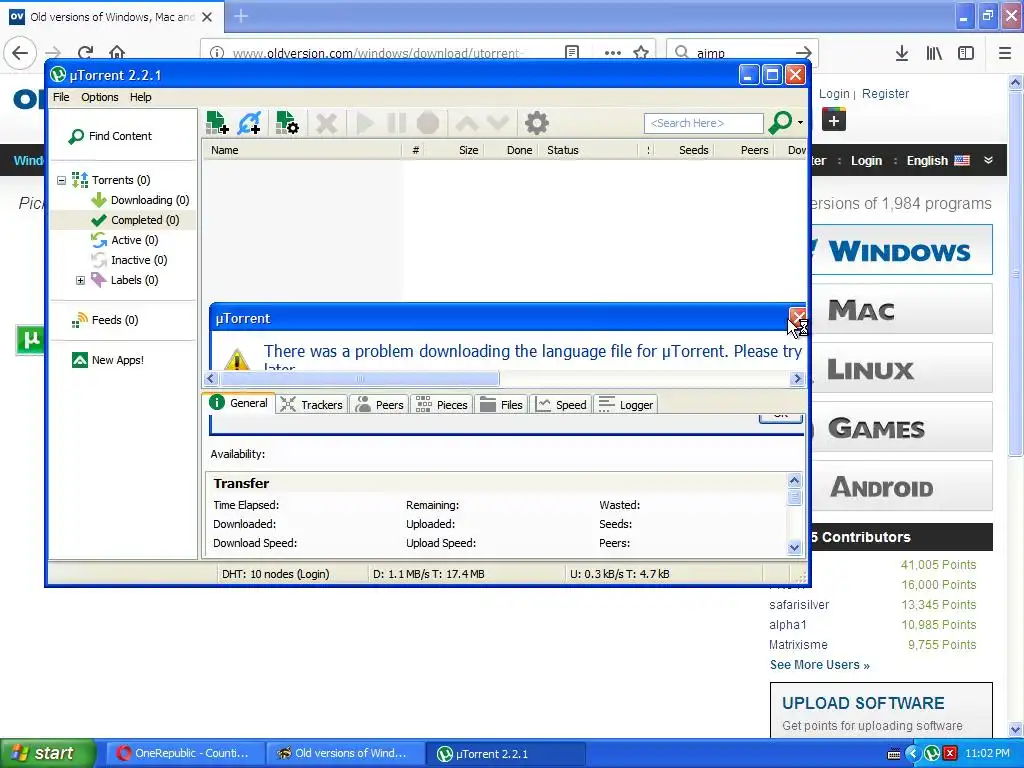This screenshot has width=1024, height=768.
Task: Sort torrents by Peers column header
Action: click(x=744, y=150)
